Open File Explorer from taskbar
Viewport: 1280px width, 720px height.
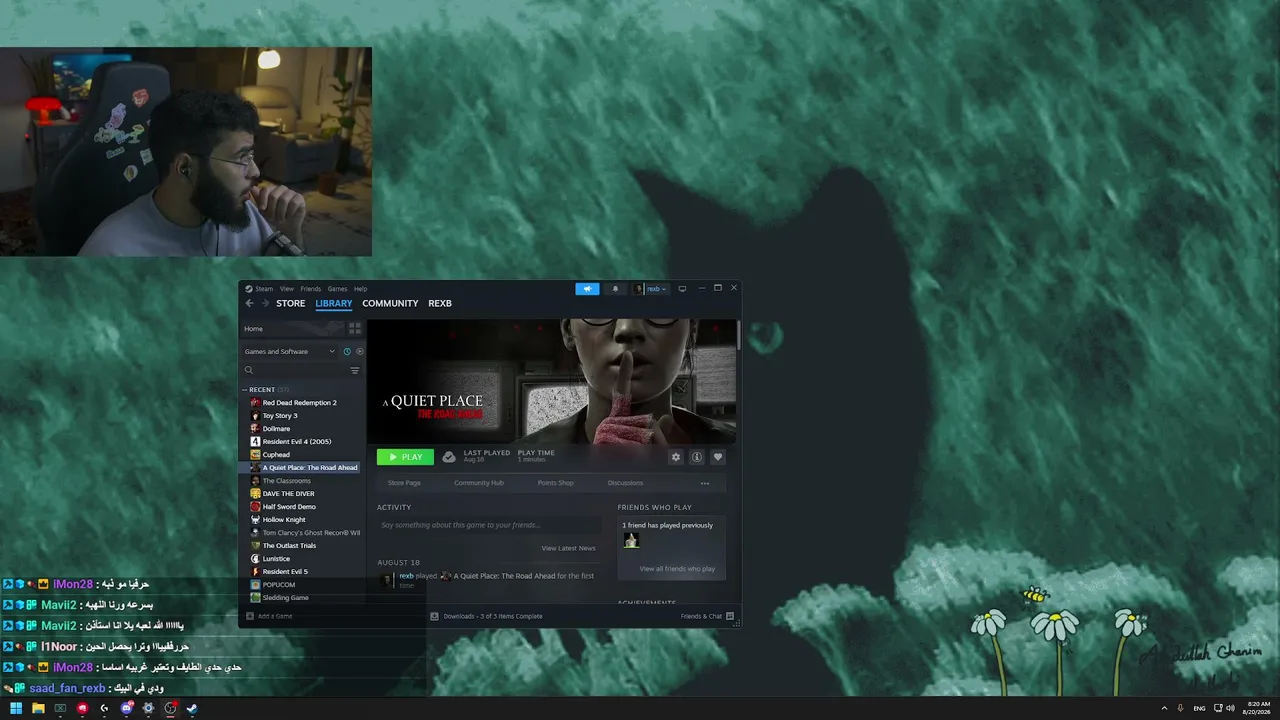pyautogui.click(x=38, y=708)
